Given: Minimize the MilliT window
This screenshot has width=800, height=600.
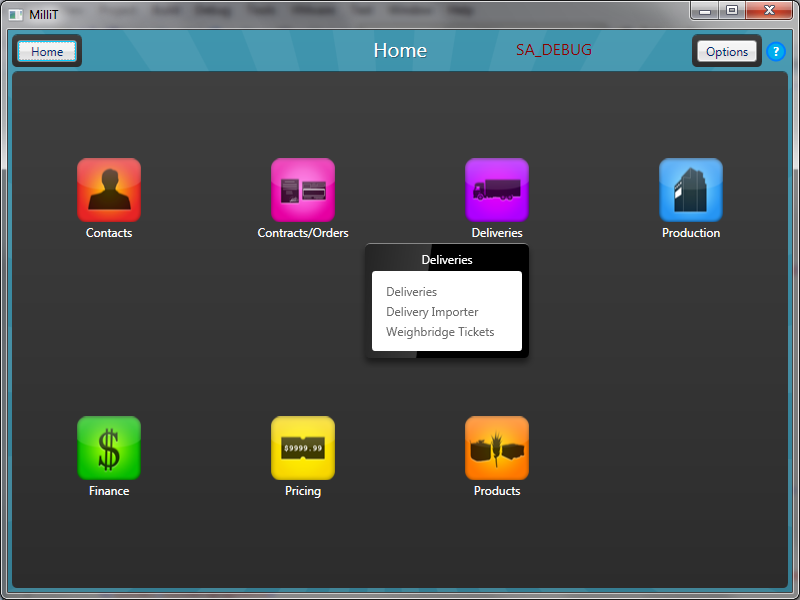Looking at the screenshot, I should tap(706, 10).
